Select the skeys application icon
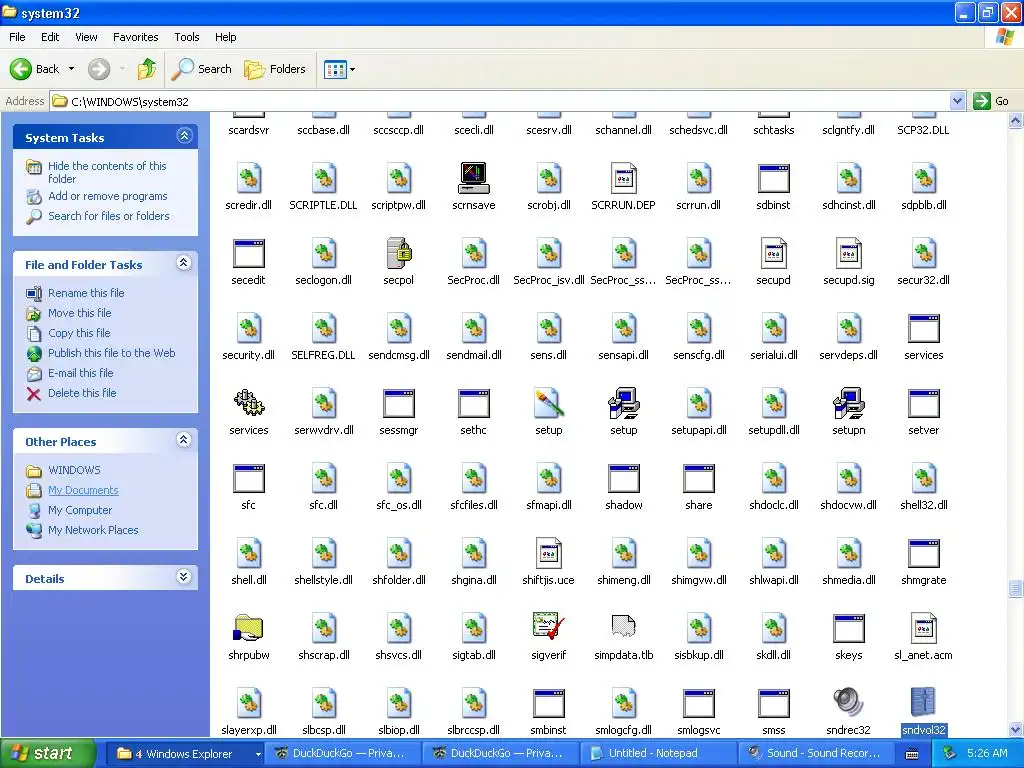The height and width of the screenshot is (768, 1024). coord(848,628)
